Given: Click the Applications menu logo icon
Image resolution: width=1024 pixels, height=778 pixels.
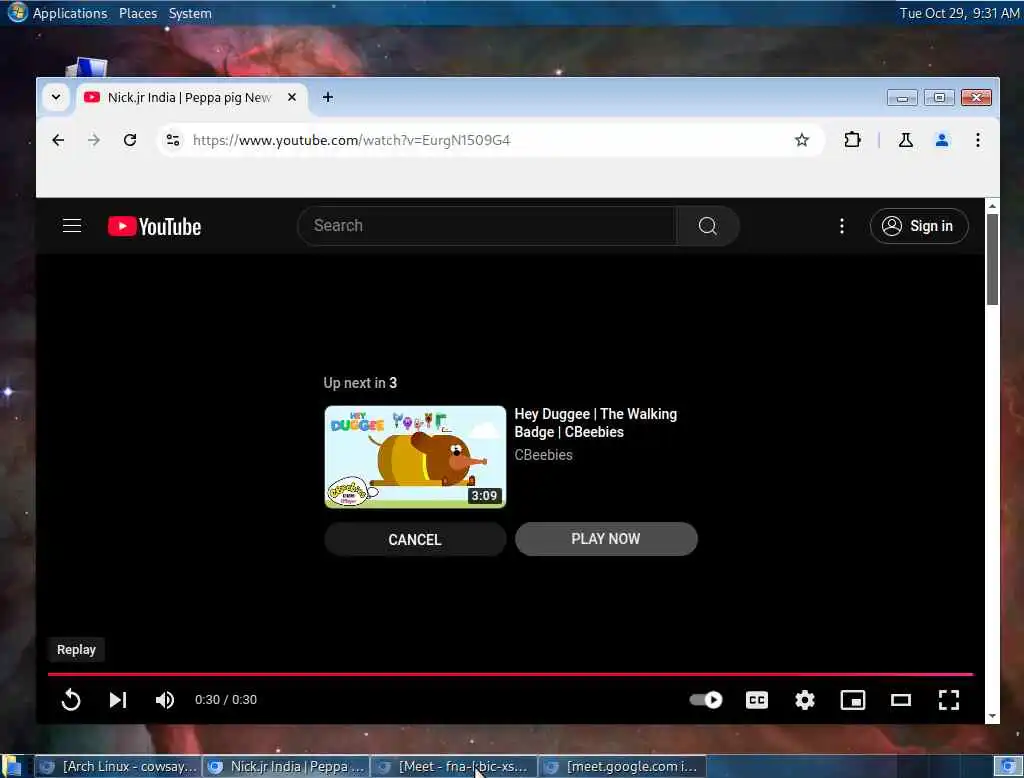Looking at the screenshot, I should point(18,12).
